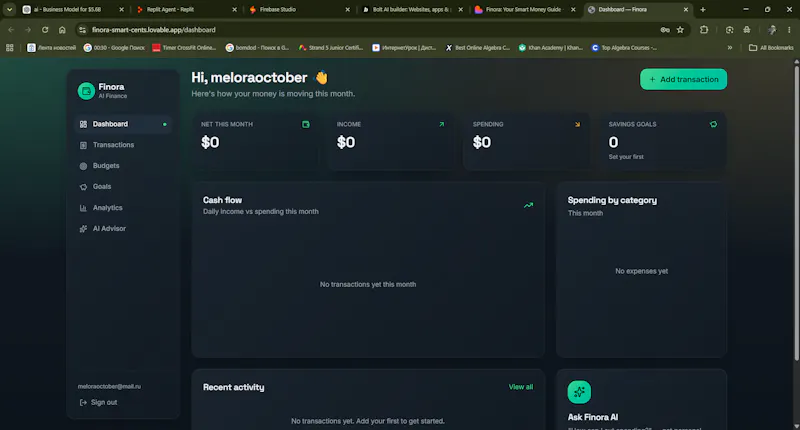This screenshot has width=800, height=430.
Task: Click the browser profile avatar icon
Action: coord(772,30)
